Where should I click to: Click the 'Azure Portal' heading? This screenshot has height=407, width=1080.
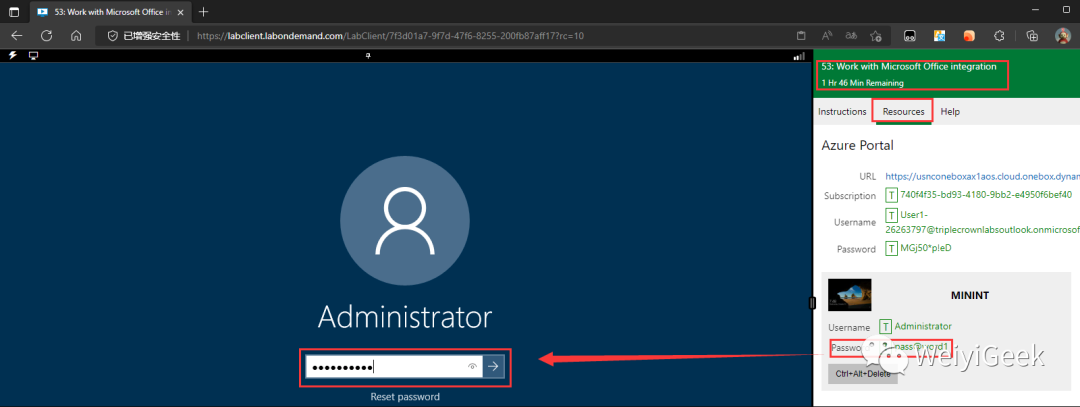click(x=858, y=145)
